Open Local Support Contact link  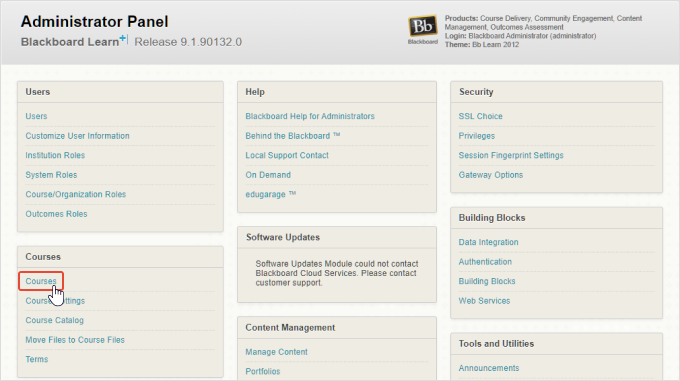coord(287,155)
